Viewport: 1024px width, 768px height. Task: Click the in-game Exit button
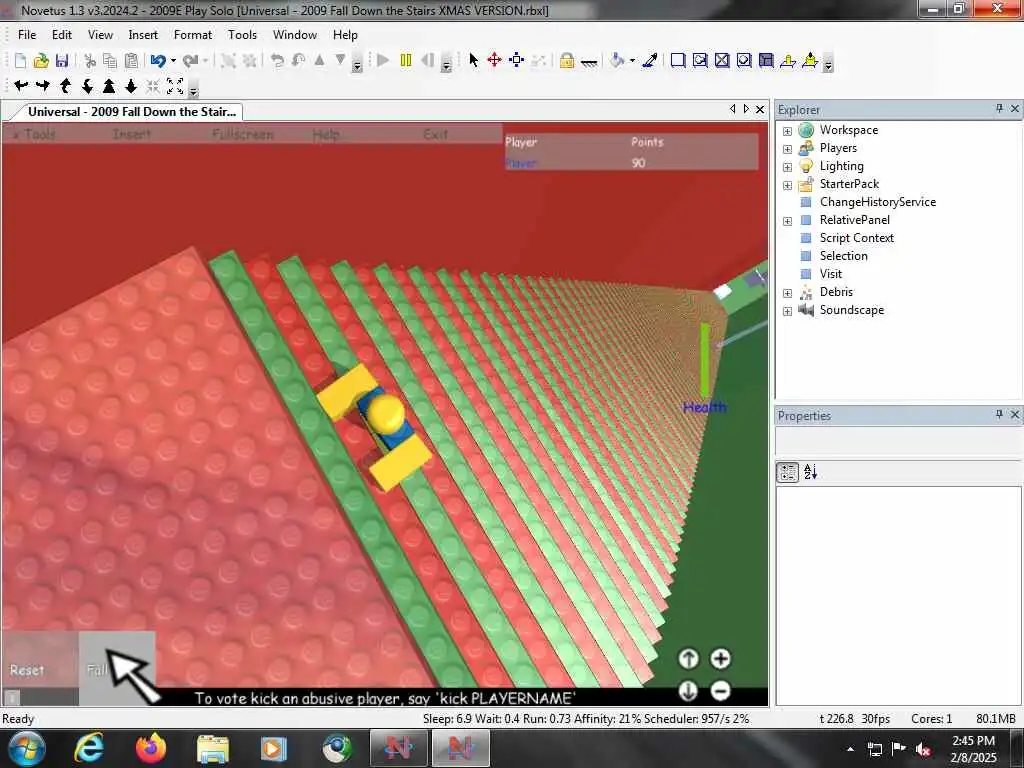coord(436,134)
